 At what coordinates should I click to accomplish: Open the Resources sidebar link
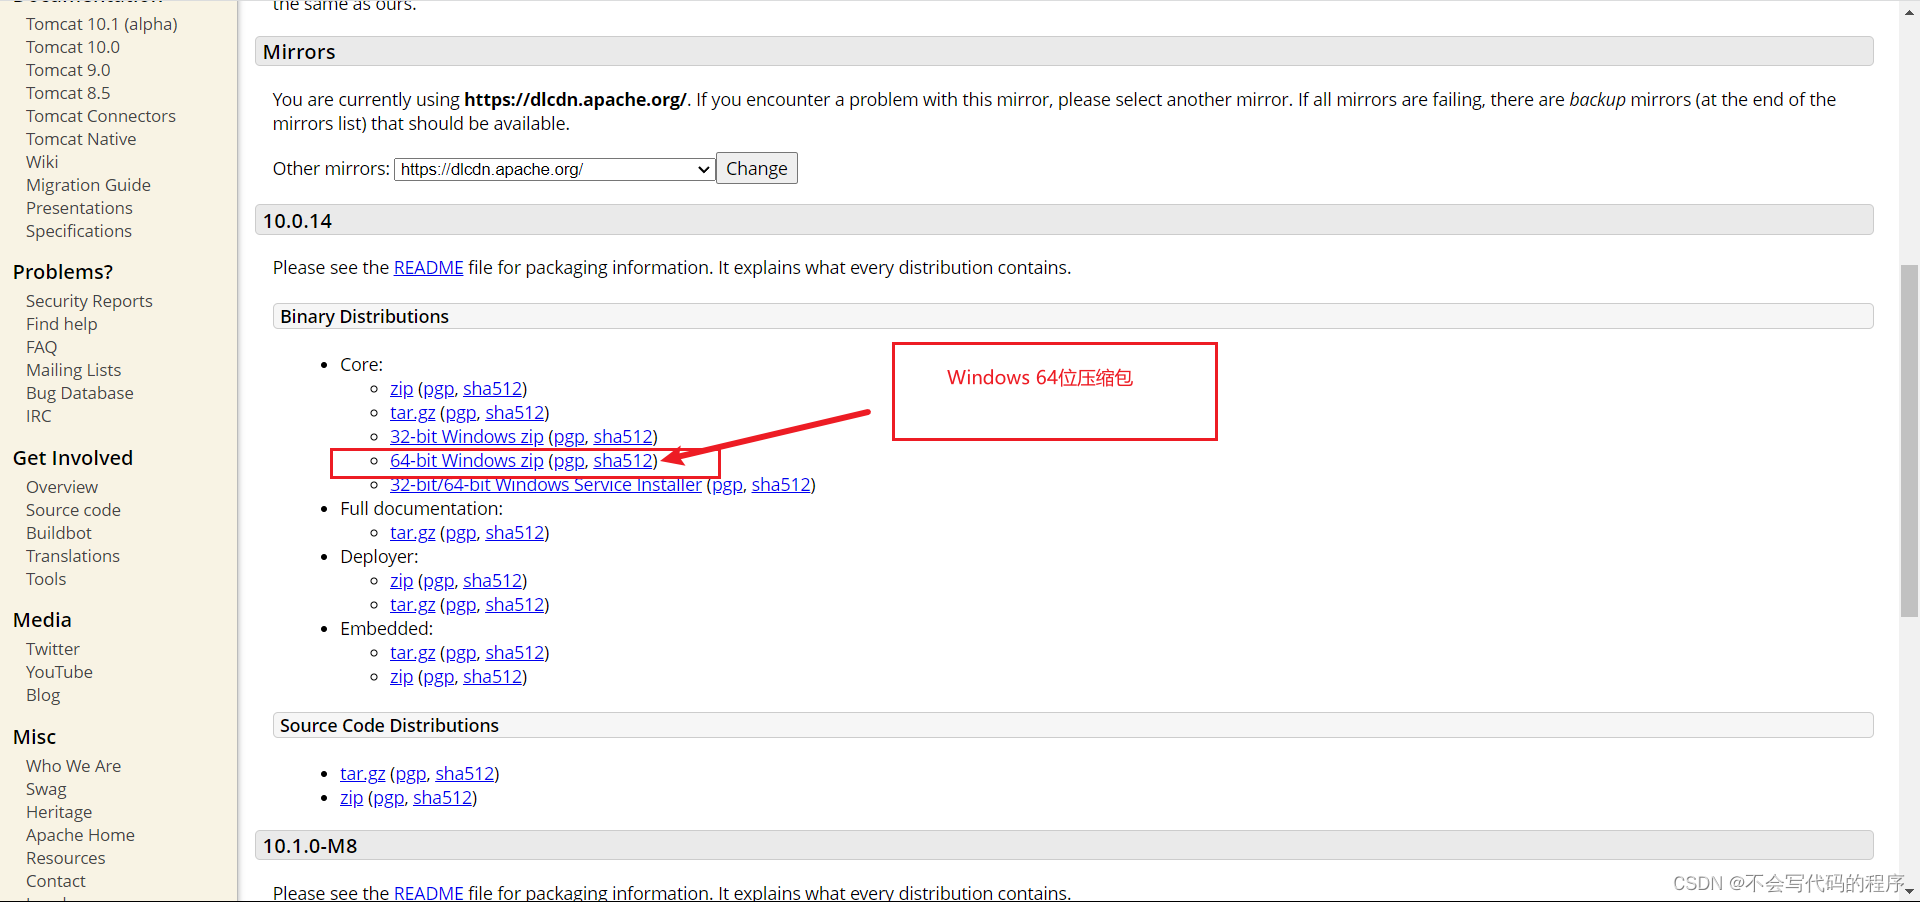click(65, 858)
